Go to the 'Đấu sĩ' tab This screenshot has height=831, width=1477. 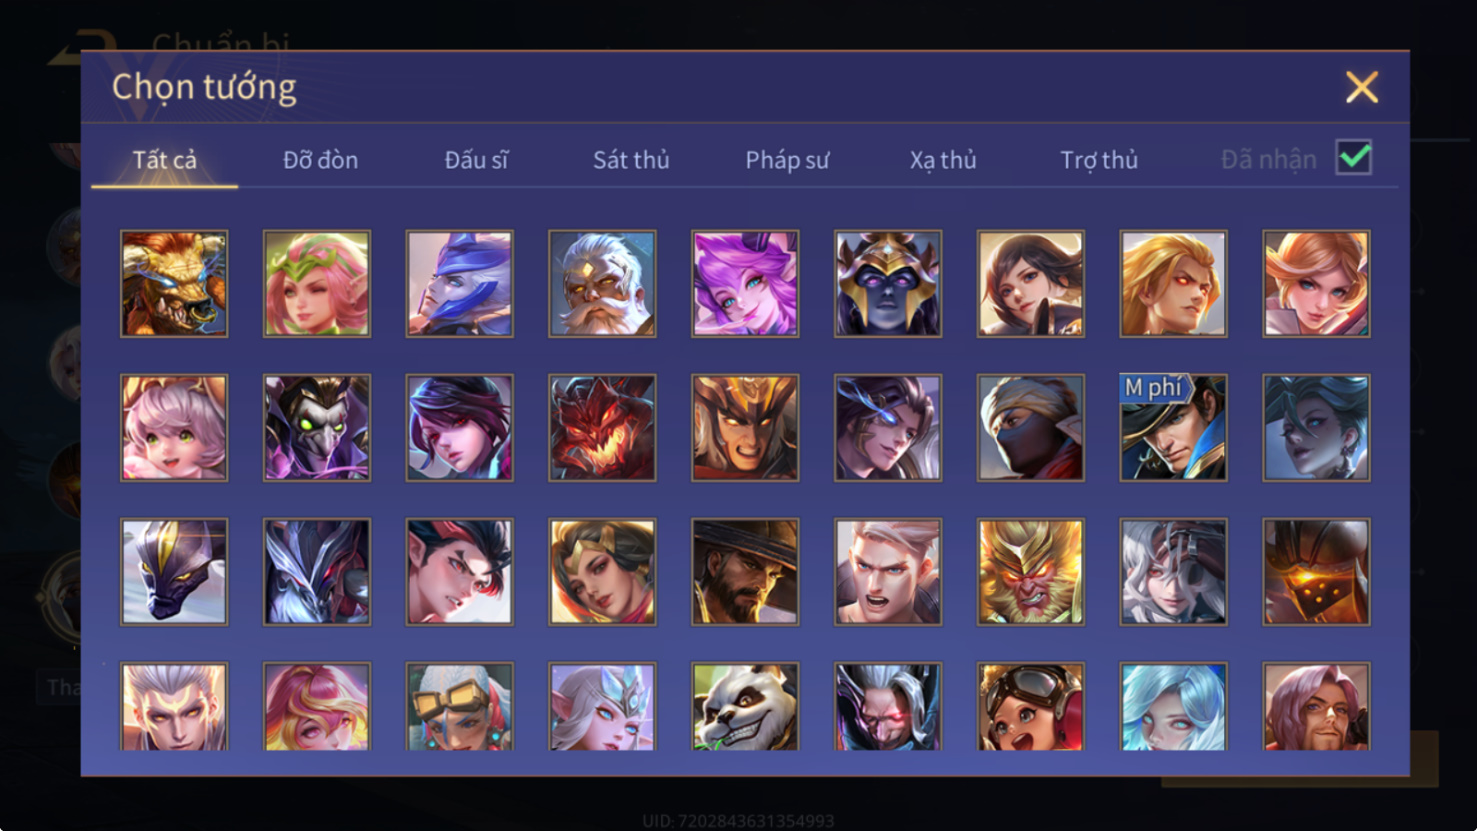476,160
